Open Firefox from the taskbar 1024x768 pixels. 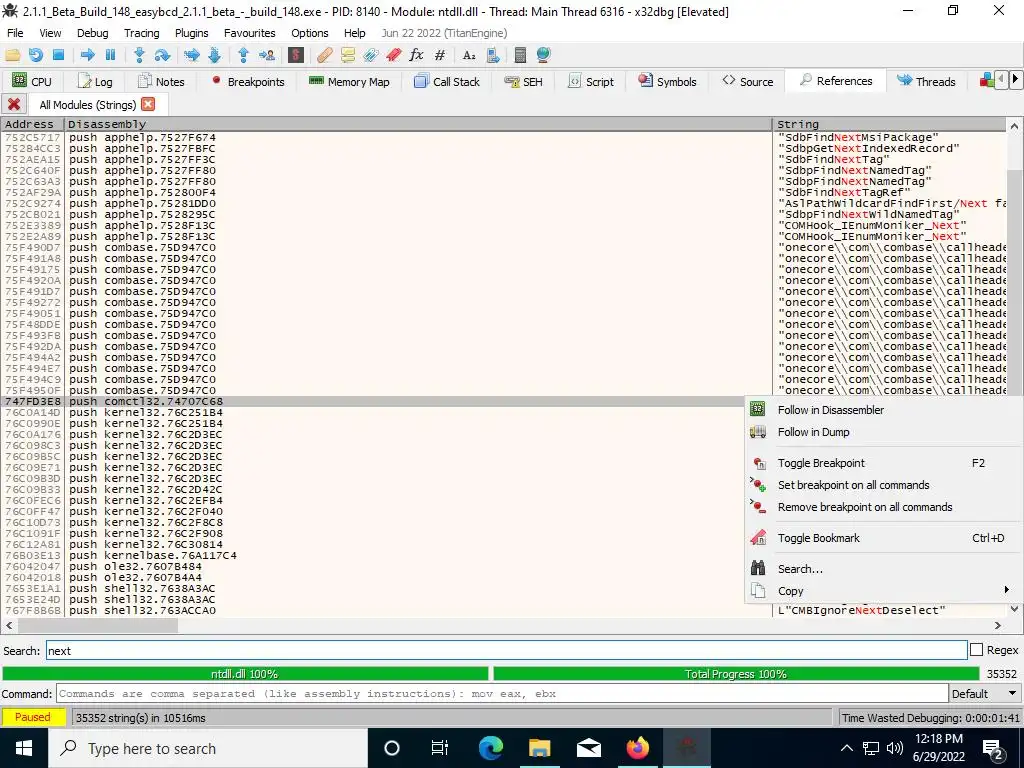(x=637, y=748)
